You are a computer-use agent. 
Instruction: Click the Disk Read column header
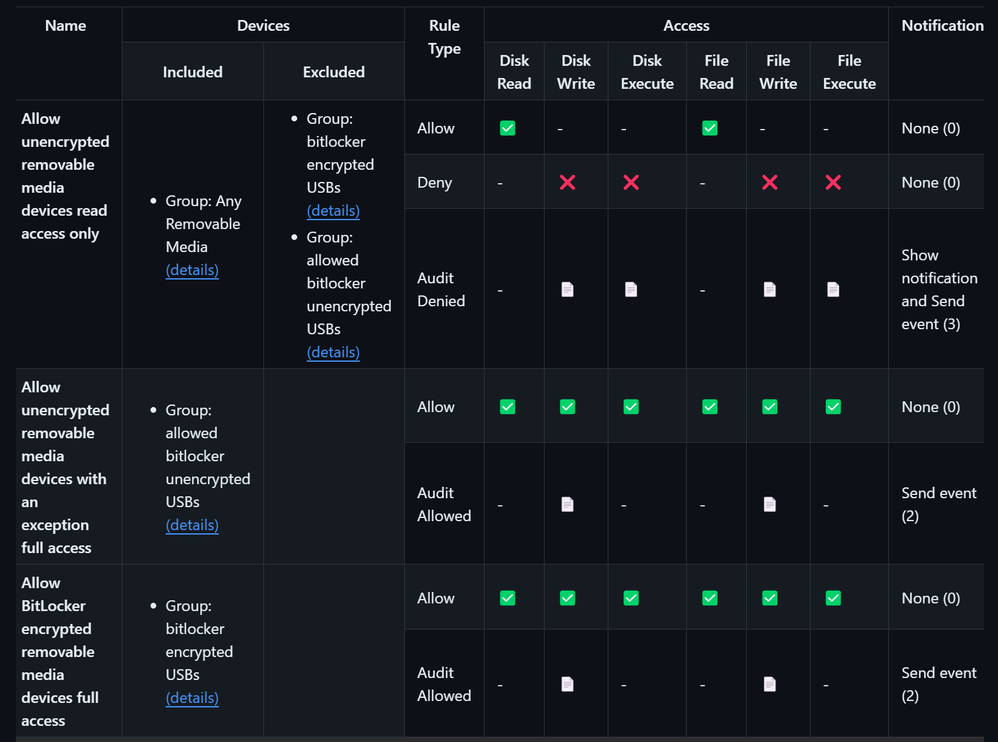point(514,72)
